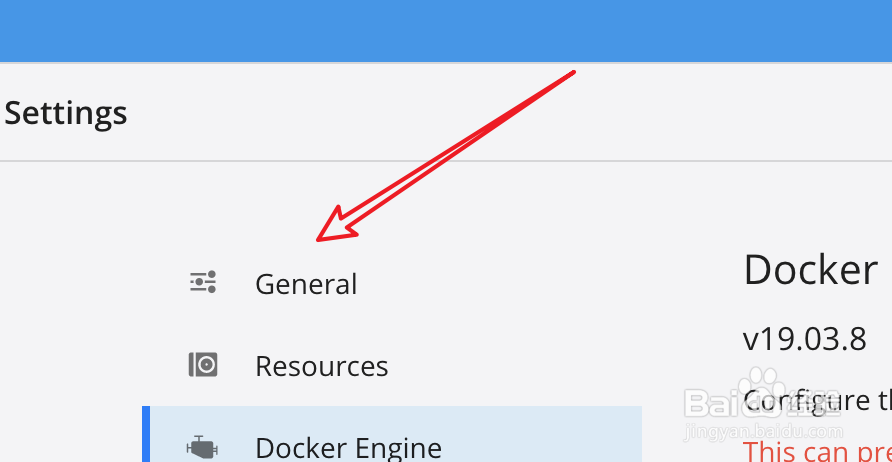
Task: Click the divider line beneath Settings header
Action: tap(446, 161)
